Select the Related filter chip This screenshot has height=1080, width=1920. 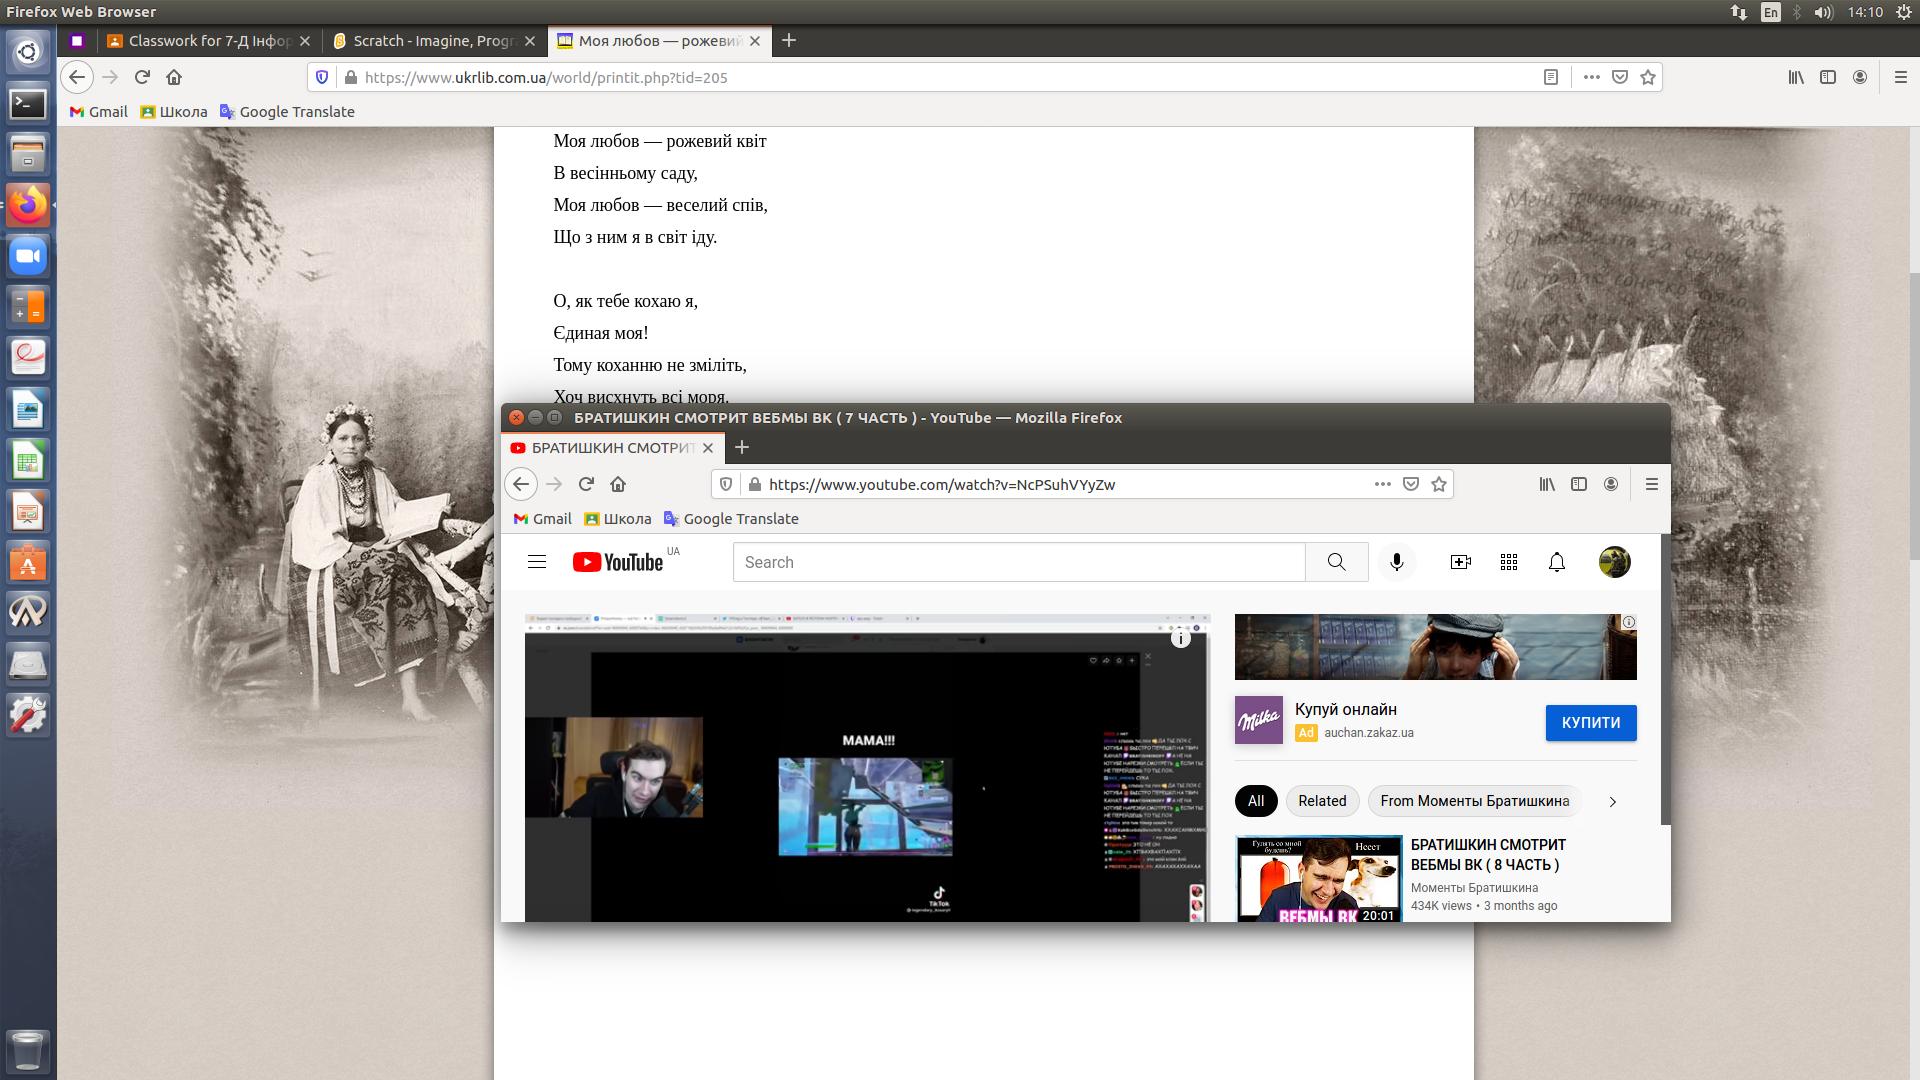[1322, 801]
